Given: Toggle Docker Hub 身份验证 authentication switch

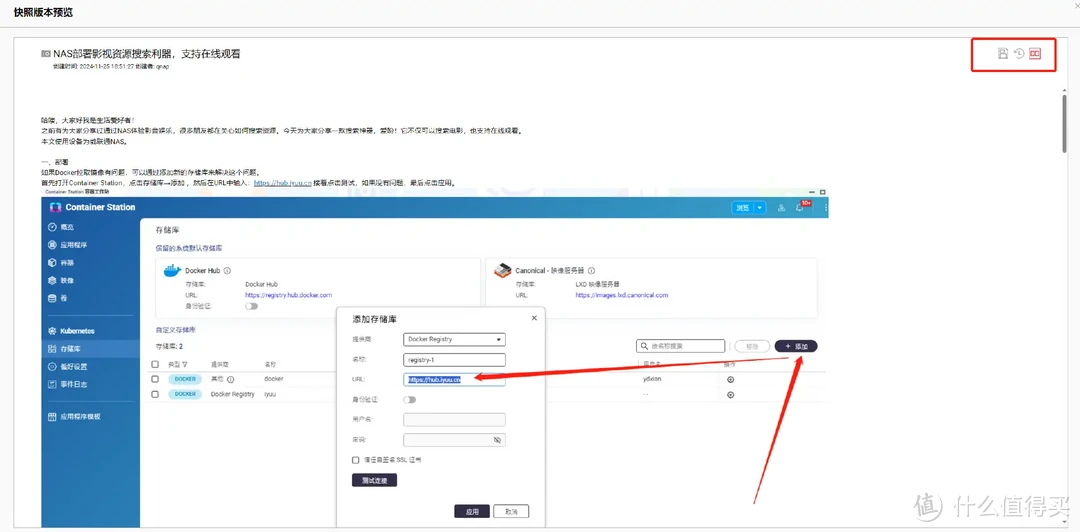Looking at the screenshot, I should pos(251,306).
